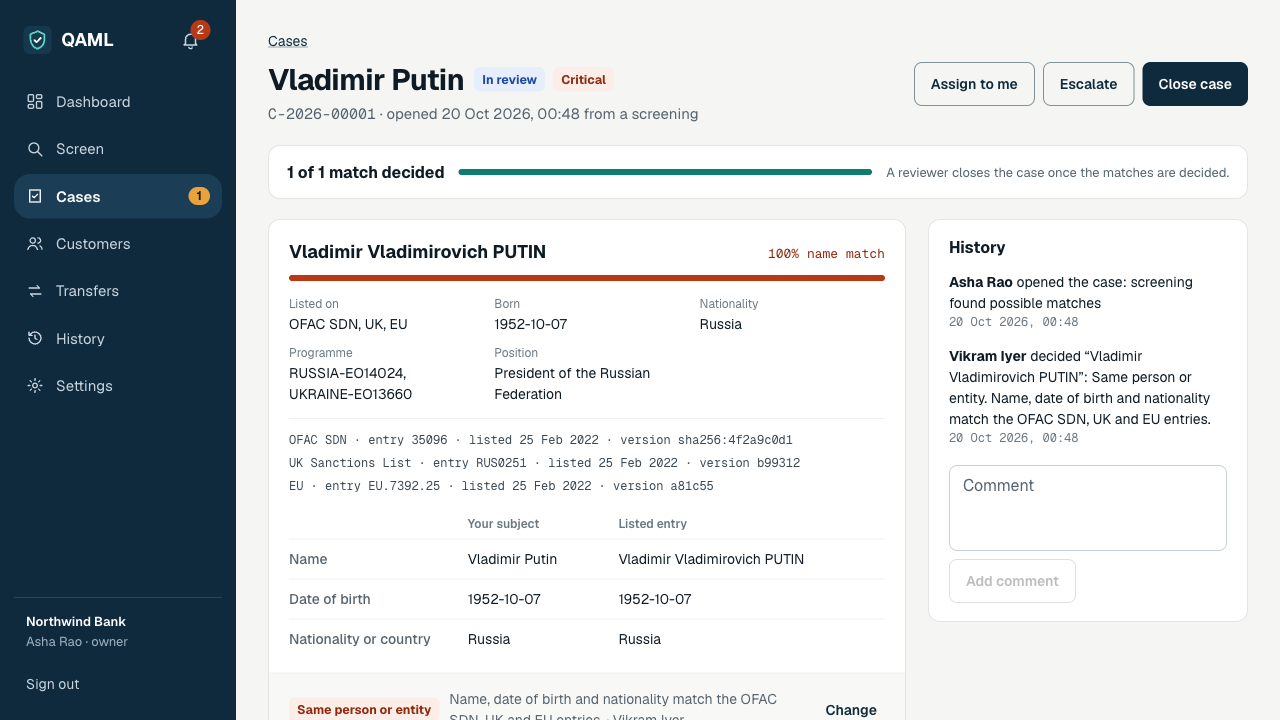
Task: Click the Cases breadcrumb link
Action: (288, 41)
